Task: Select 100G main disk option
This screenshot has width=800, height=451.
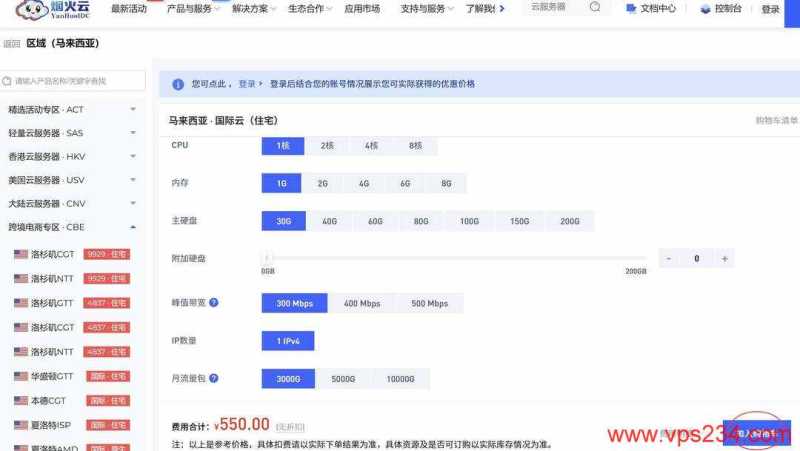Action: coord(469,221)
